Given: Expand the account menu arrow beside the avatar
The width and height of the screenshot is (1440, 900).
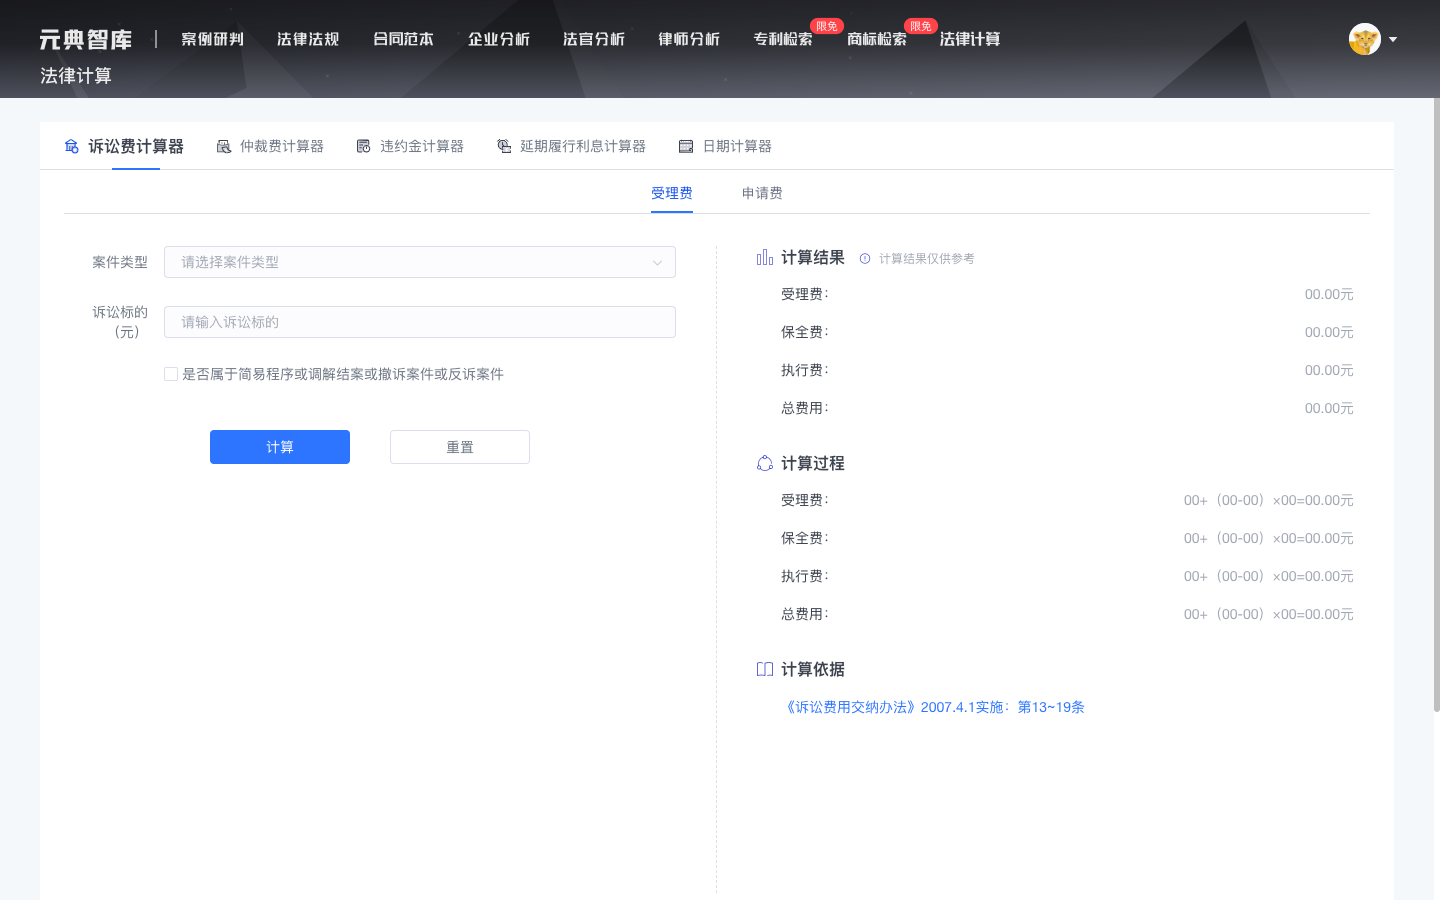Looking at the screenshot, I should pyautogui.click(x=1393, y=39).
